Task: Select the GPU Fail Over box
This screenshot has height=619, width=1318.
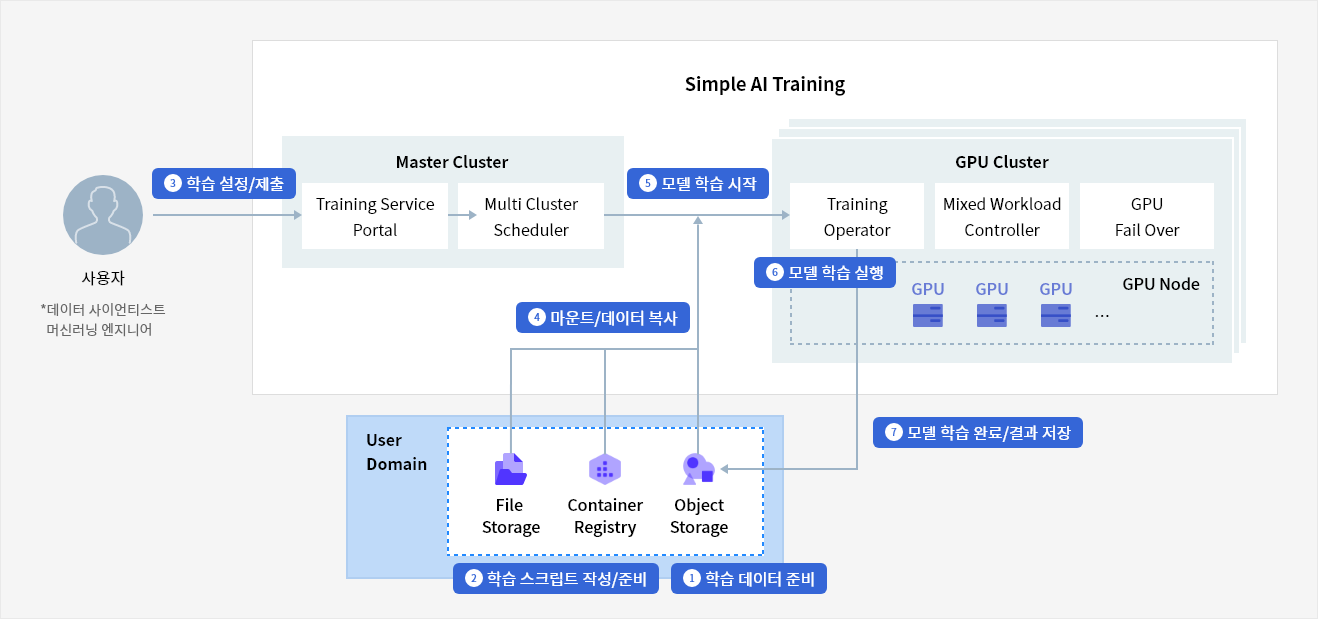Action: point(1147,216)
